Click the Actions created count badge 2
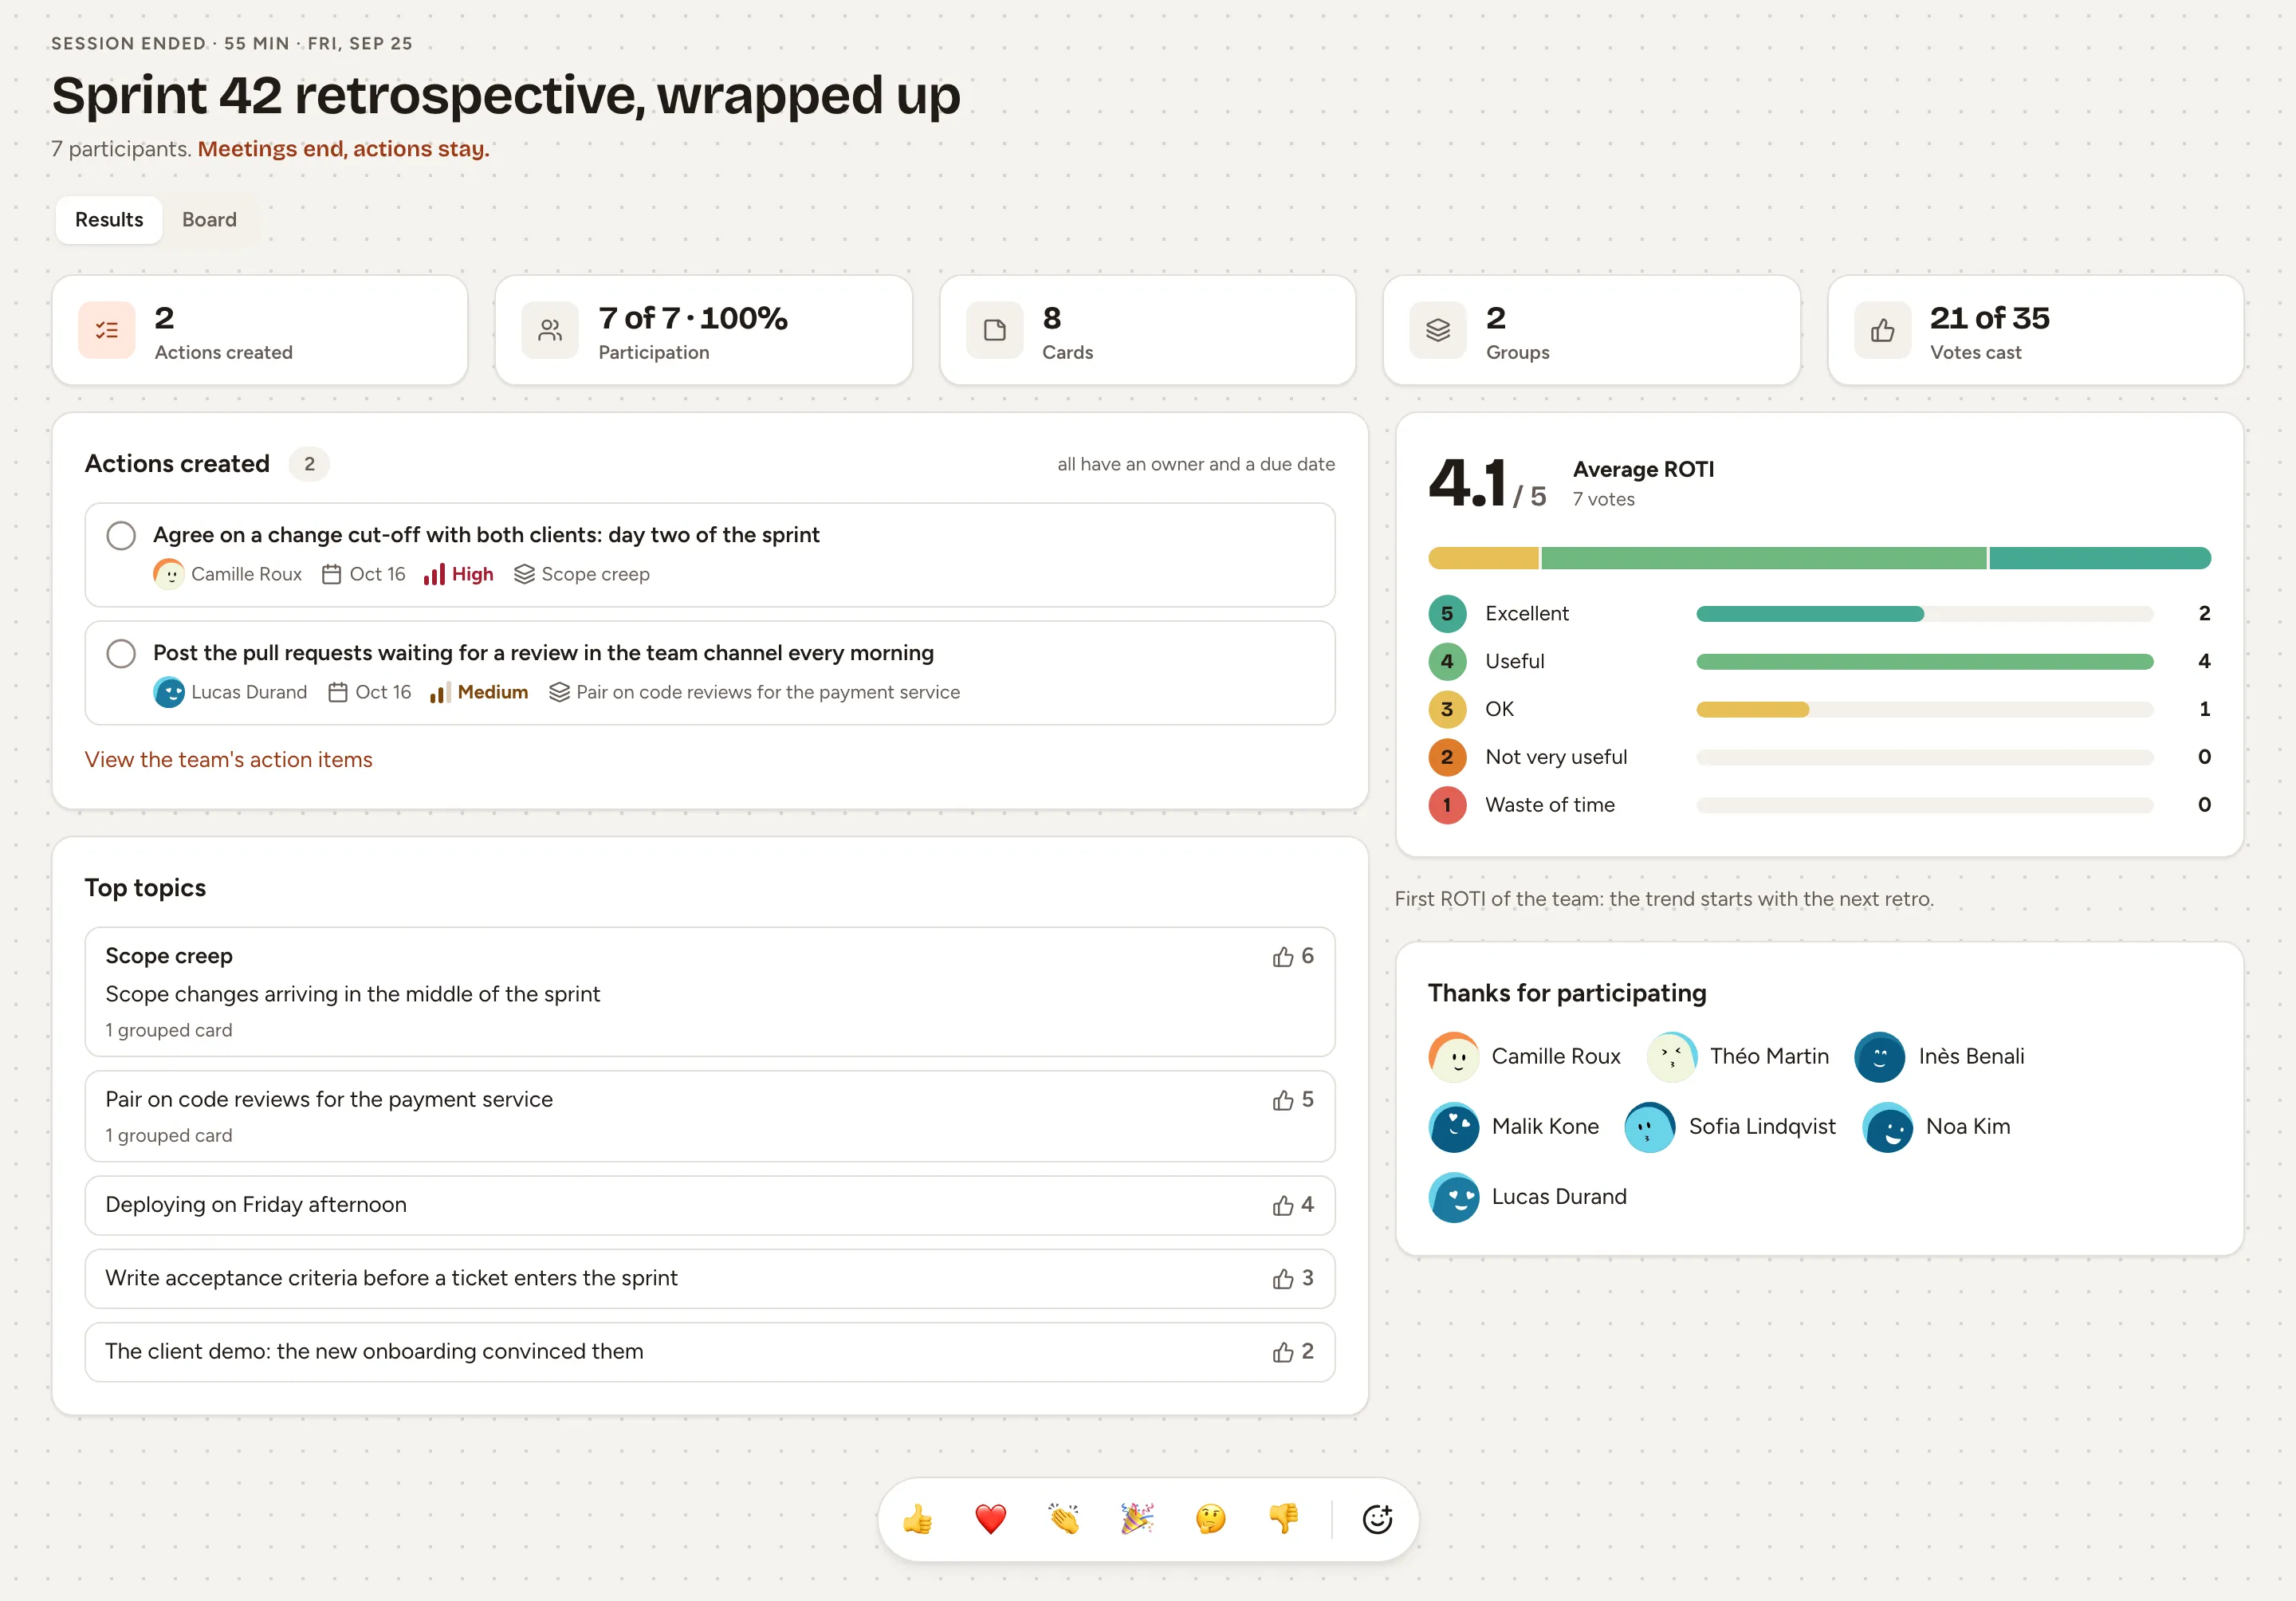Image resolution: width=2296 pixels, height=1601 pixels. click(x=309, y=464)
